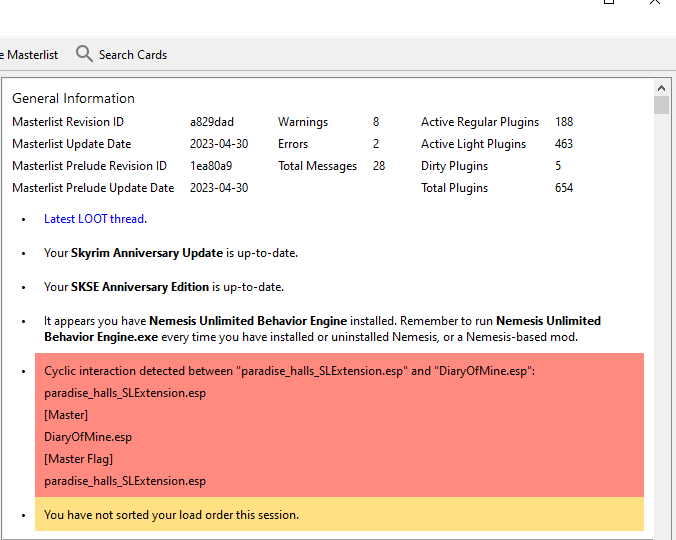Click the Errors count 2

376,144
